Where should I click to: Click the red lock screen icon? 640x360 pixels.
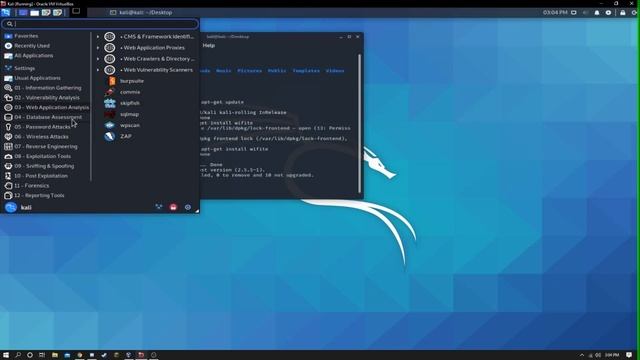[x=173, y=207]
